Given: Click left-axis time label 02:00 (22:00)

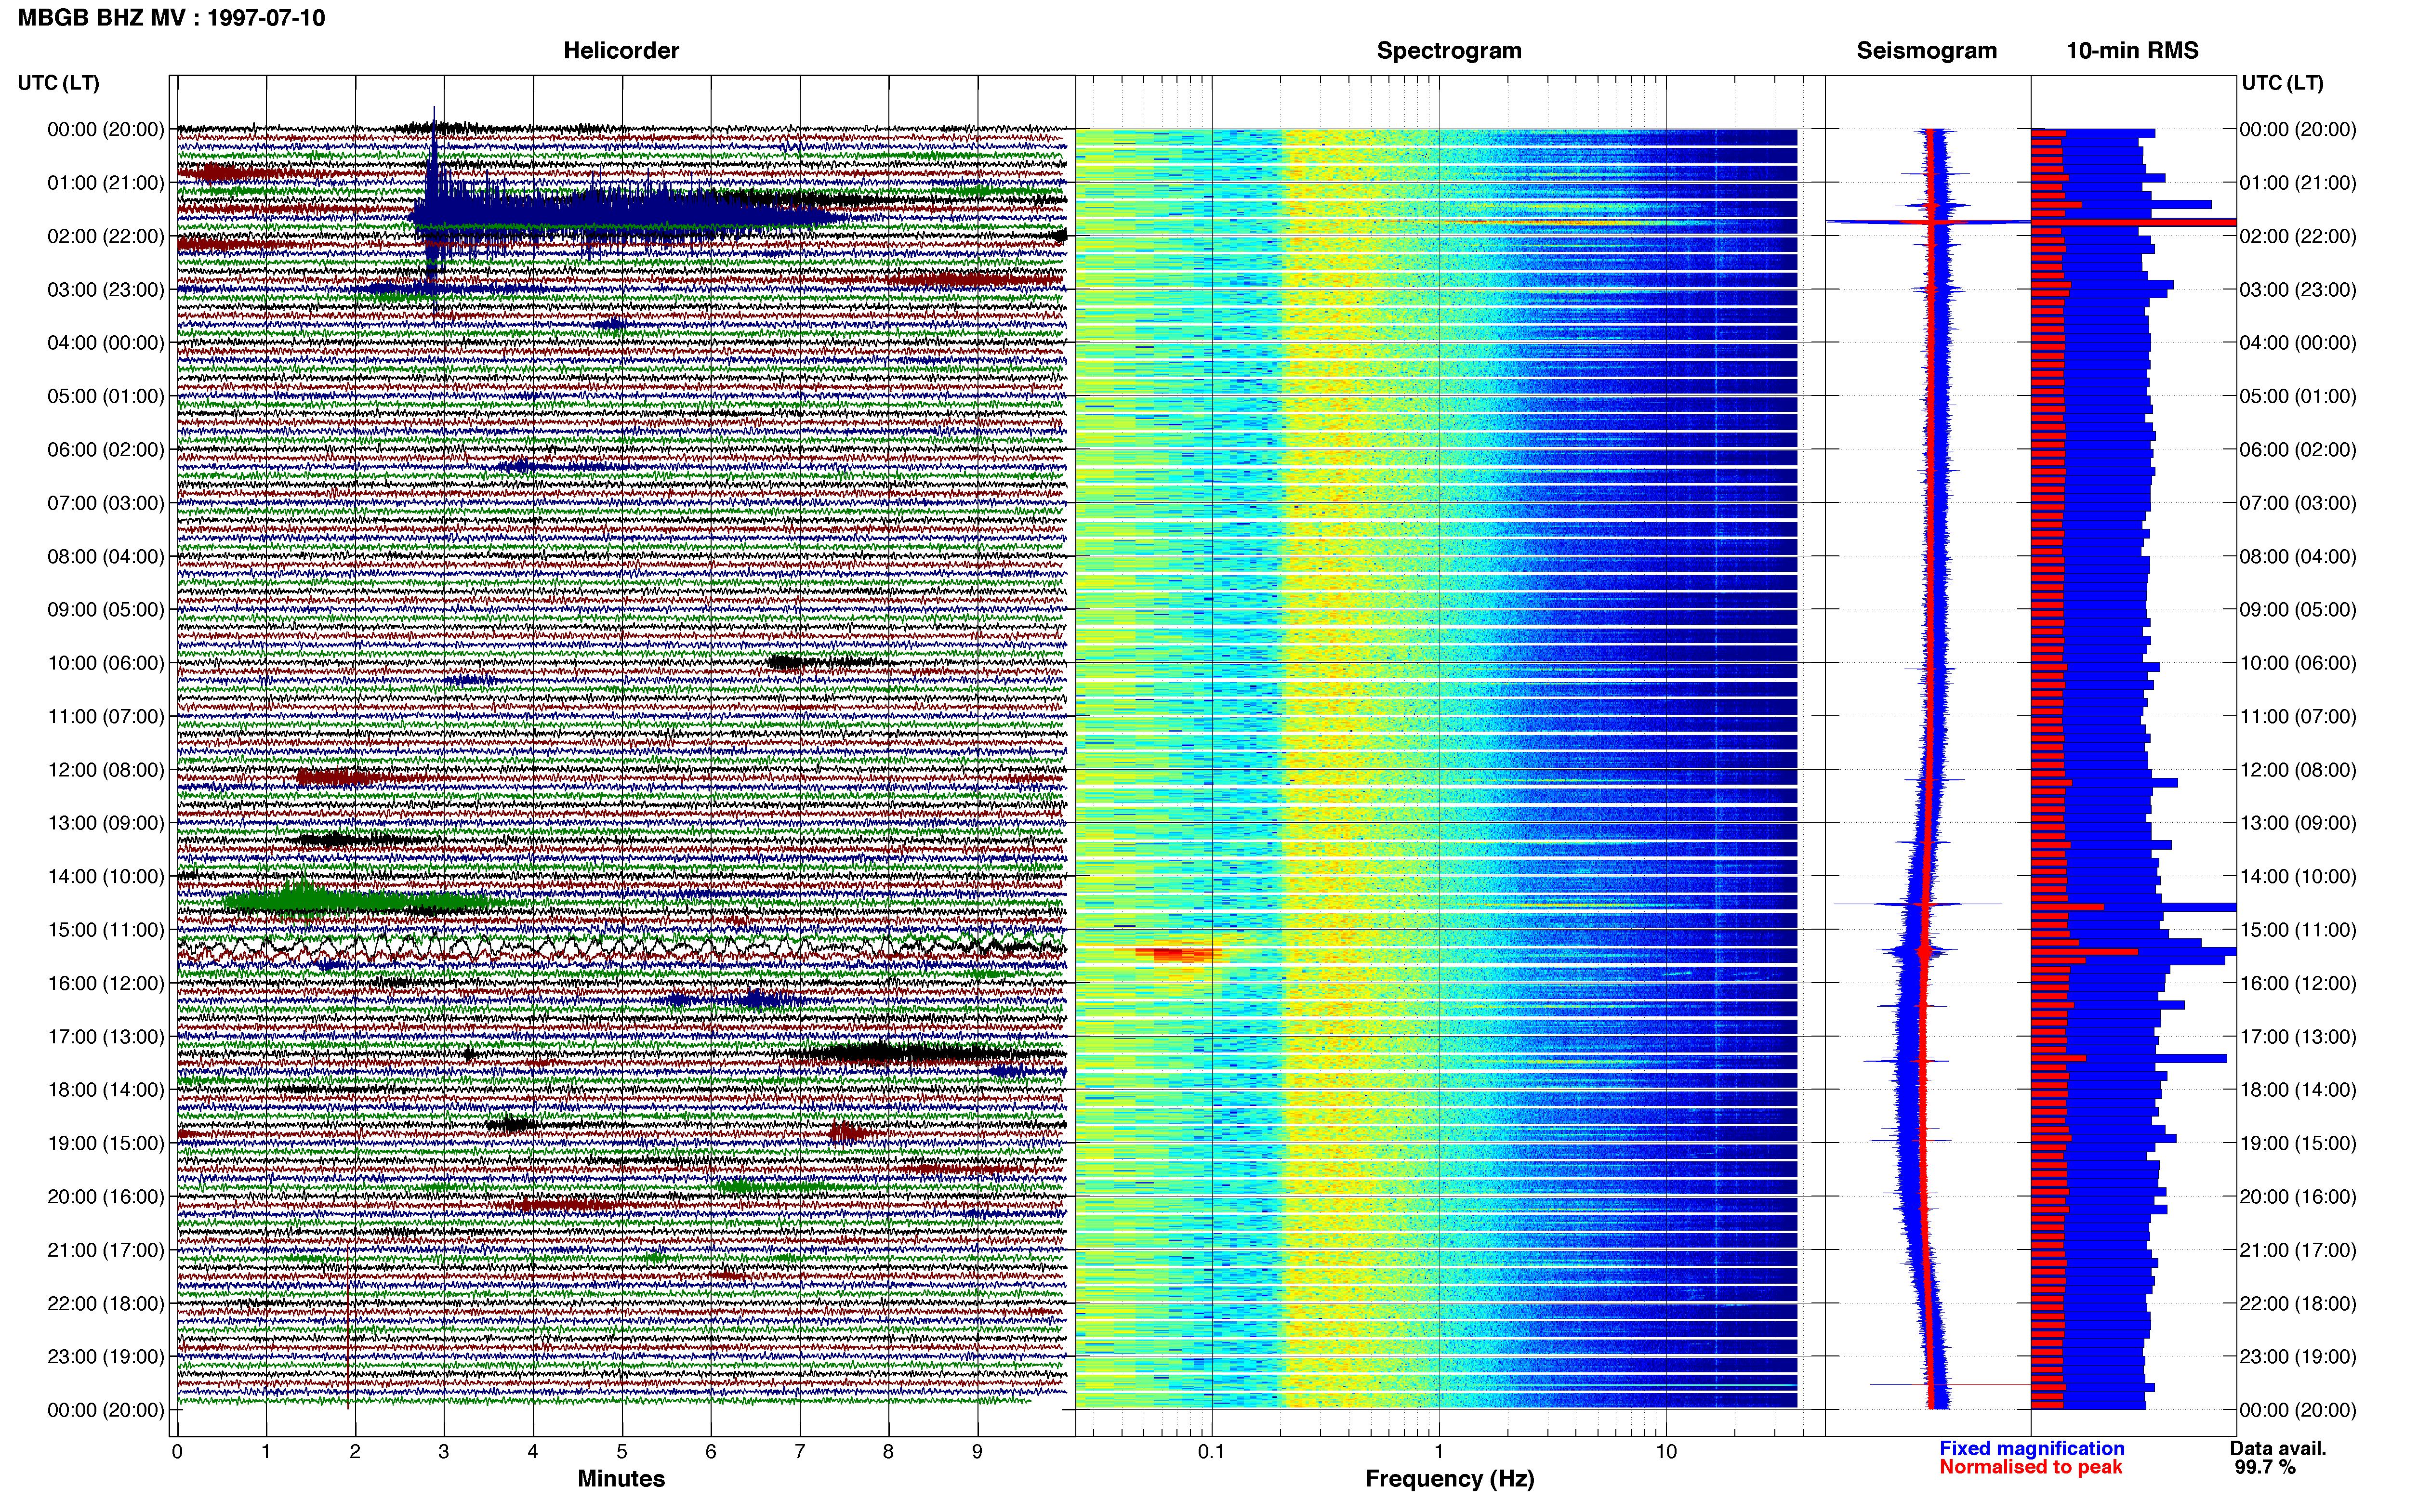Looking at the screenshot, I should tap(106, 236).
